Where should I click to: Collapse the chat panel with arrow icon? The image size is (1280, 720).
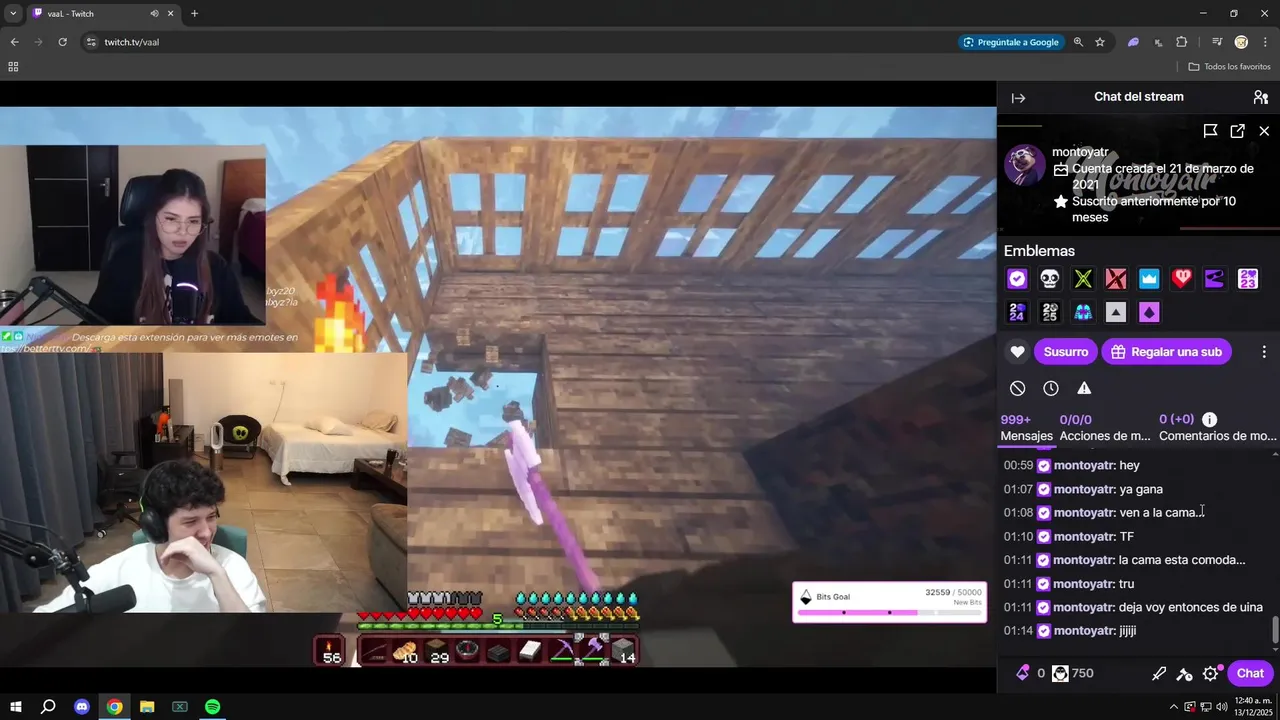[1018, 98]
